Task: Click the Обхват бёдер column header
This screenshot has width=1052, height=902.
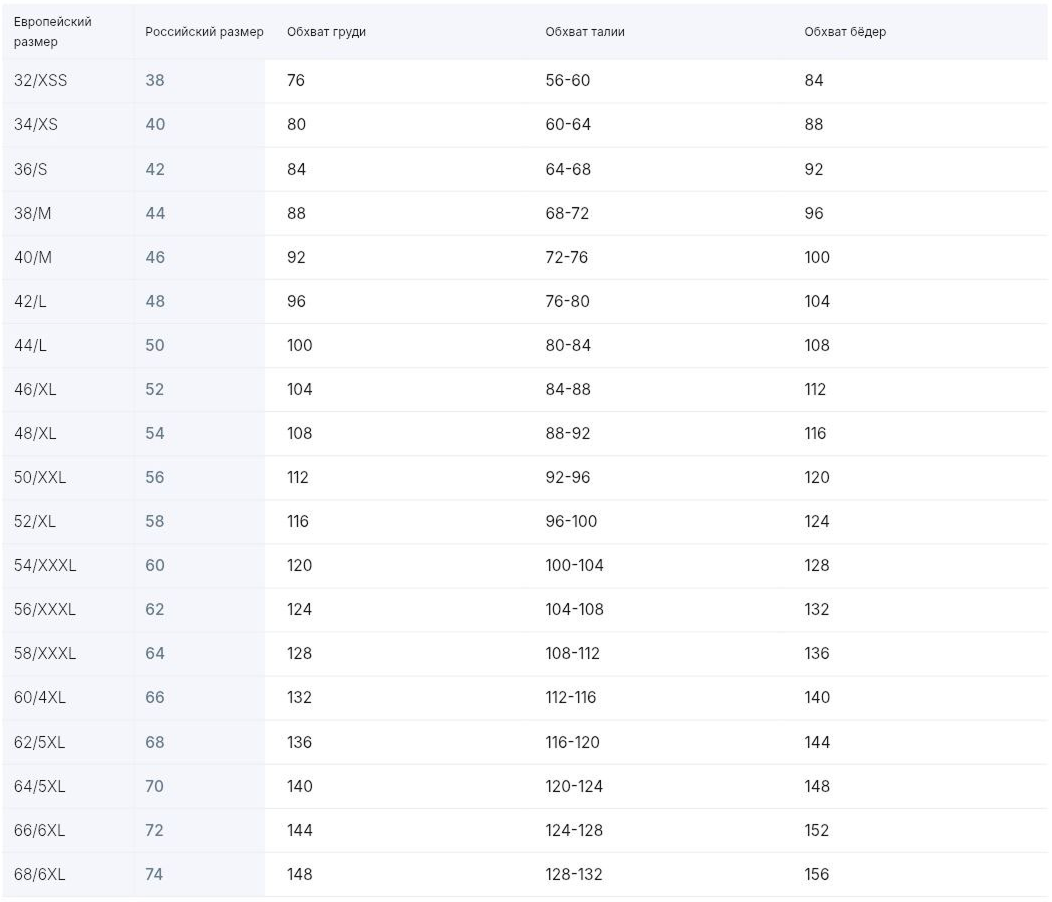Action: click(x=845, y=32)
